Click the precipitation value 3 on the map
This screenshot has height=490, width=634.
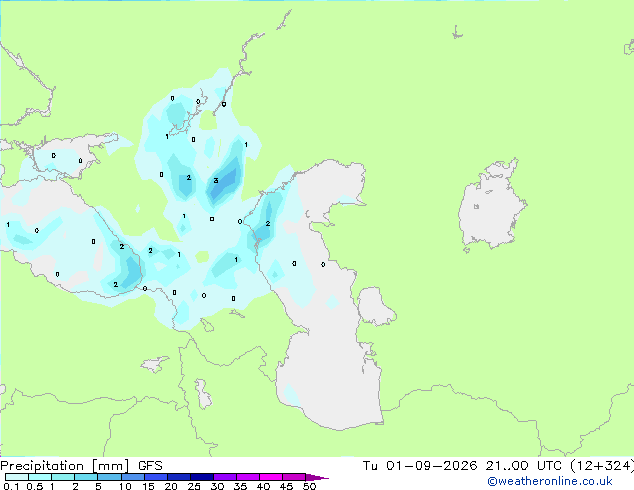216,180
